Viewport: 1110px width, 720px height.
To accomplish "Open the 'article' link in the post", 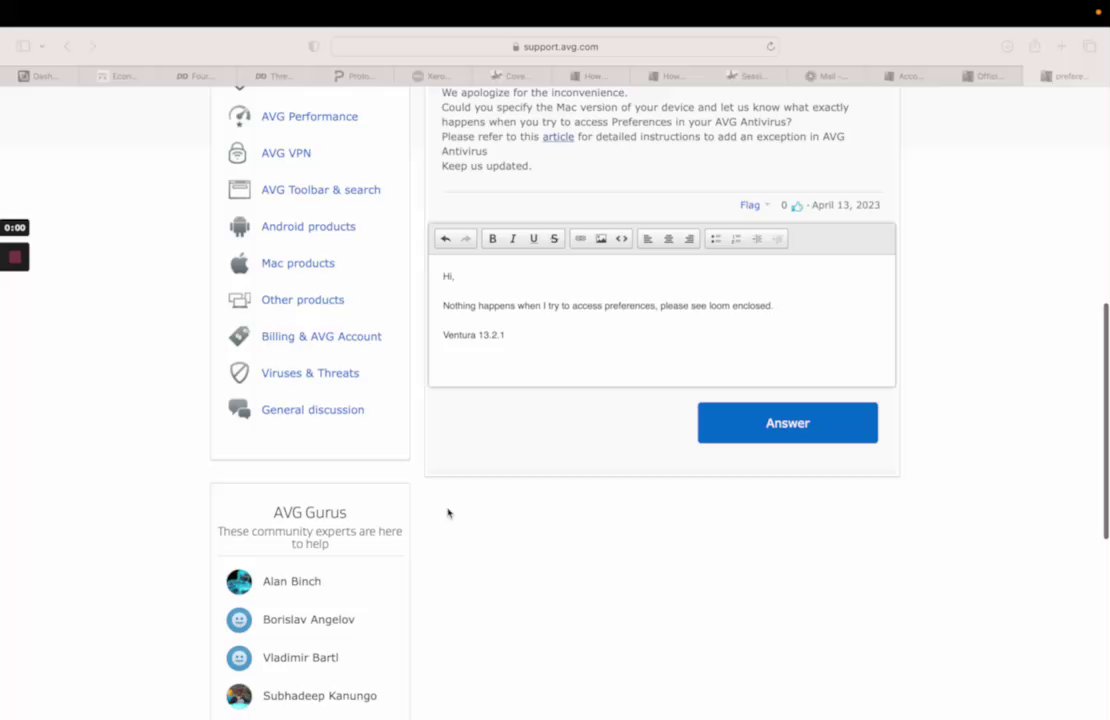I will [x=558, y=137].
